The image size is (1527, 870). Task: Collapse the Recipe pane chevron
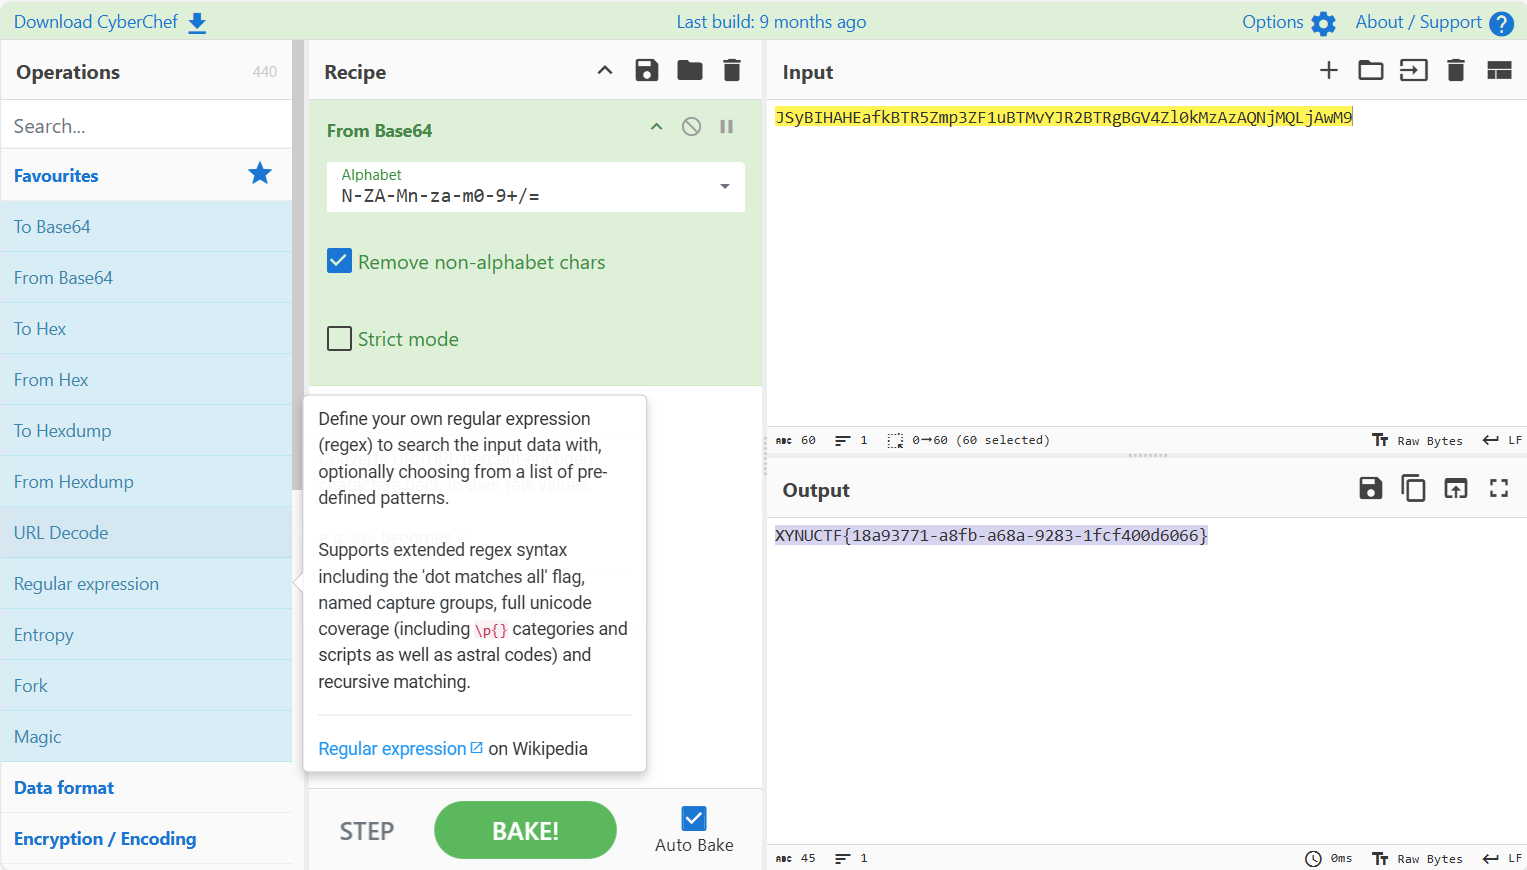coord(604,70)
